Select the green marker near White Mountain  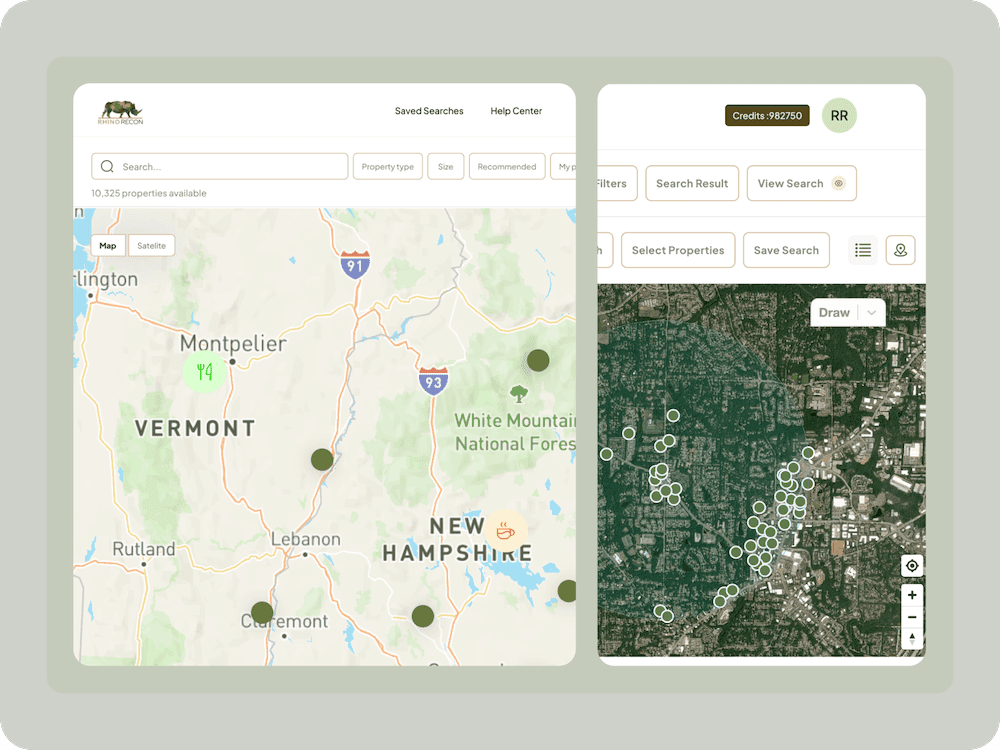coord(538,360)
